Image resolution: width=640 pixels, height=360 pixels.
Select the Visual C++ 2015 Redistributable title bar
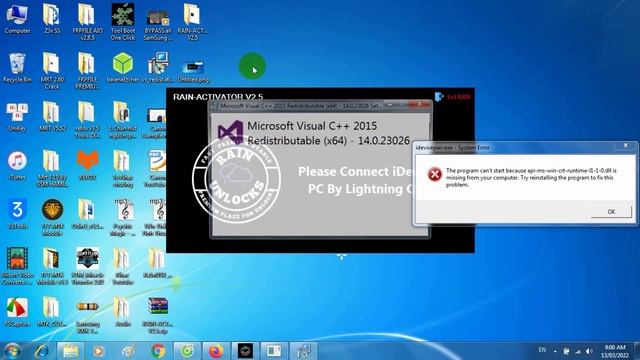coord(300,106)
